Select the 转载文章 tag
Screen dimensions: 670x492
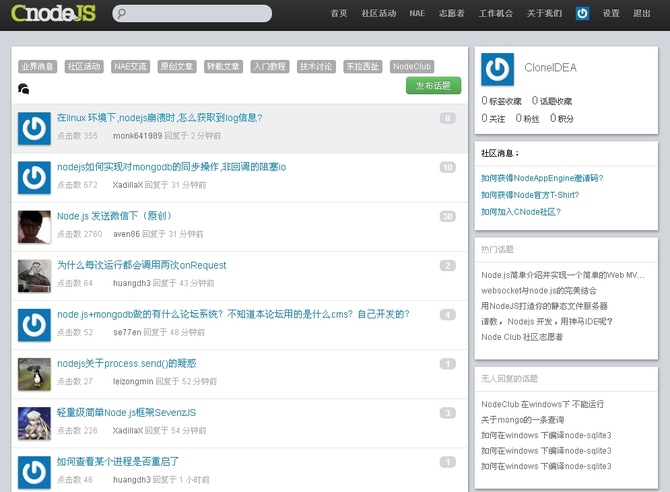223,66
